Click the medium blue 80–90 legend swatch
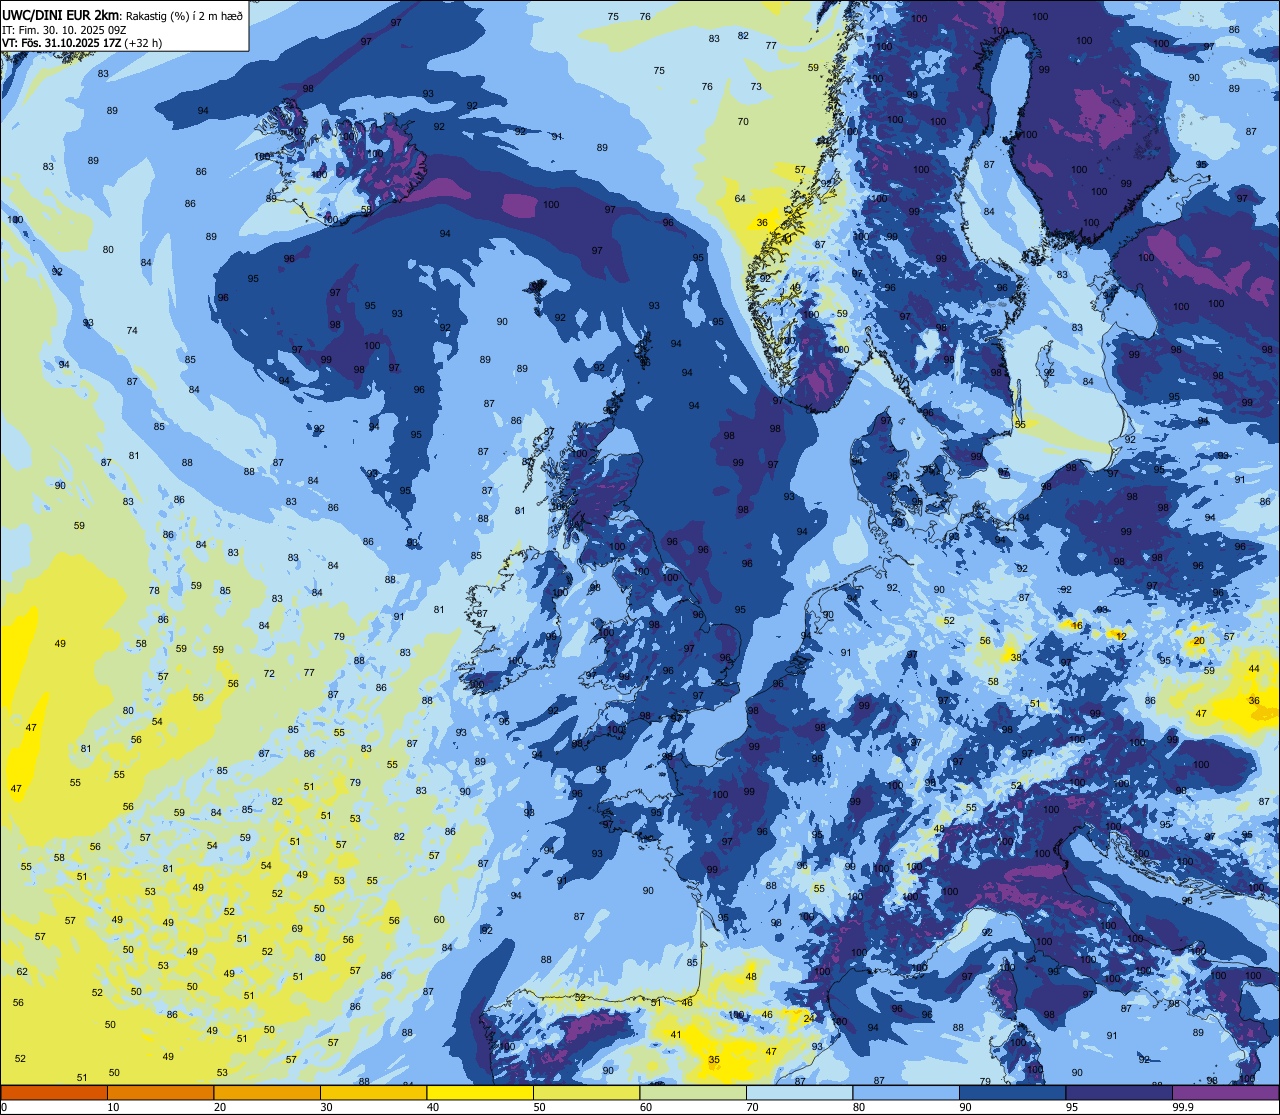Screen dimensions: 1280x1115 coord(906,1092)
